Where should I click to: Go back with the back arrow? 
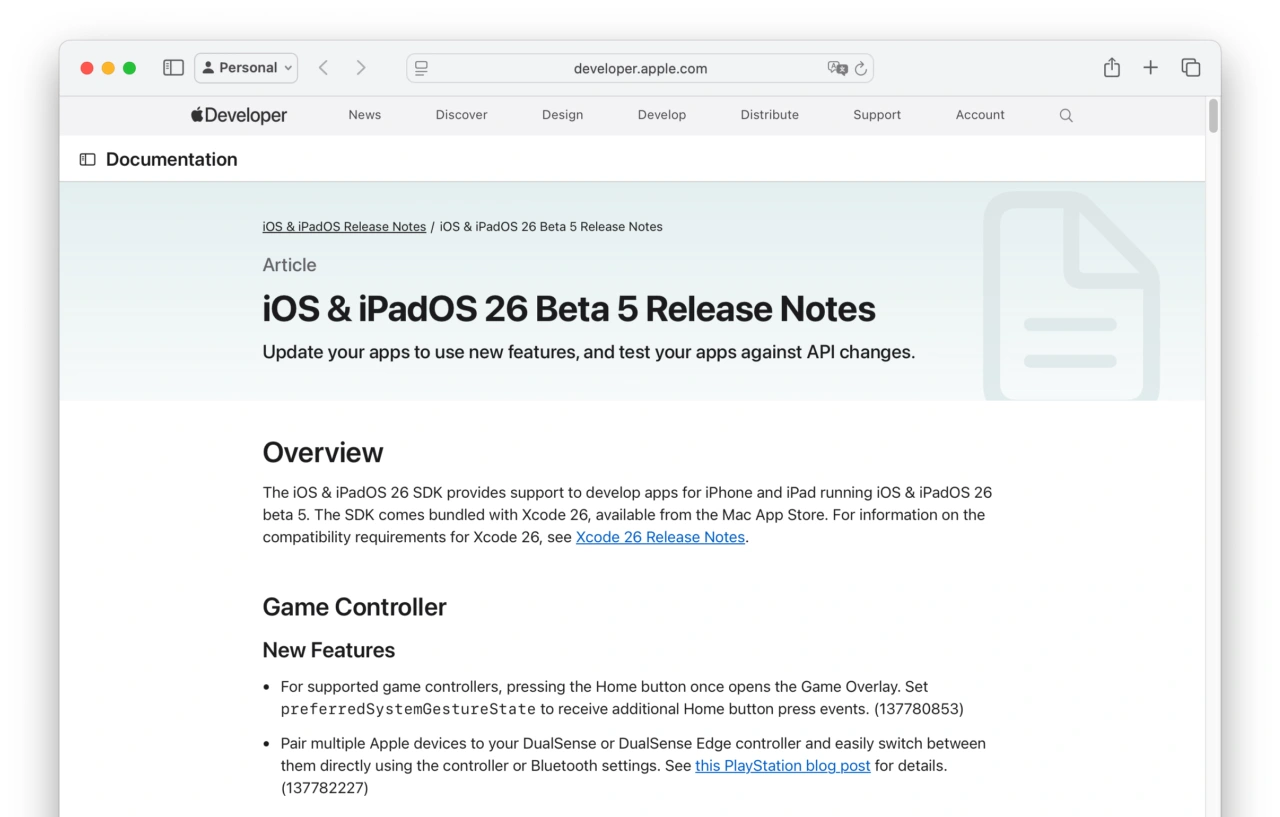coord(323,68)
